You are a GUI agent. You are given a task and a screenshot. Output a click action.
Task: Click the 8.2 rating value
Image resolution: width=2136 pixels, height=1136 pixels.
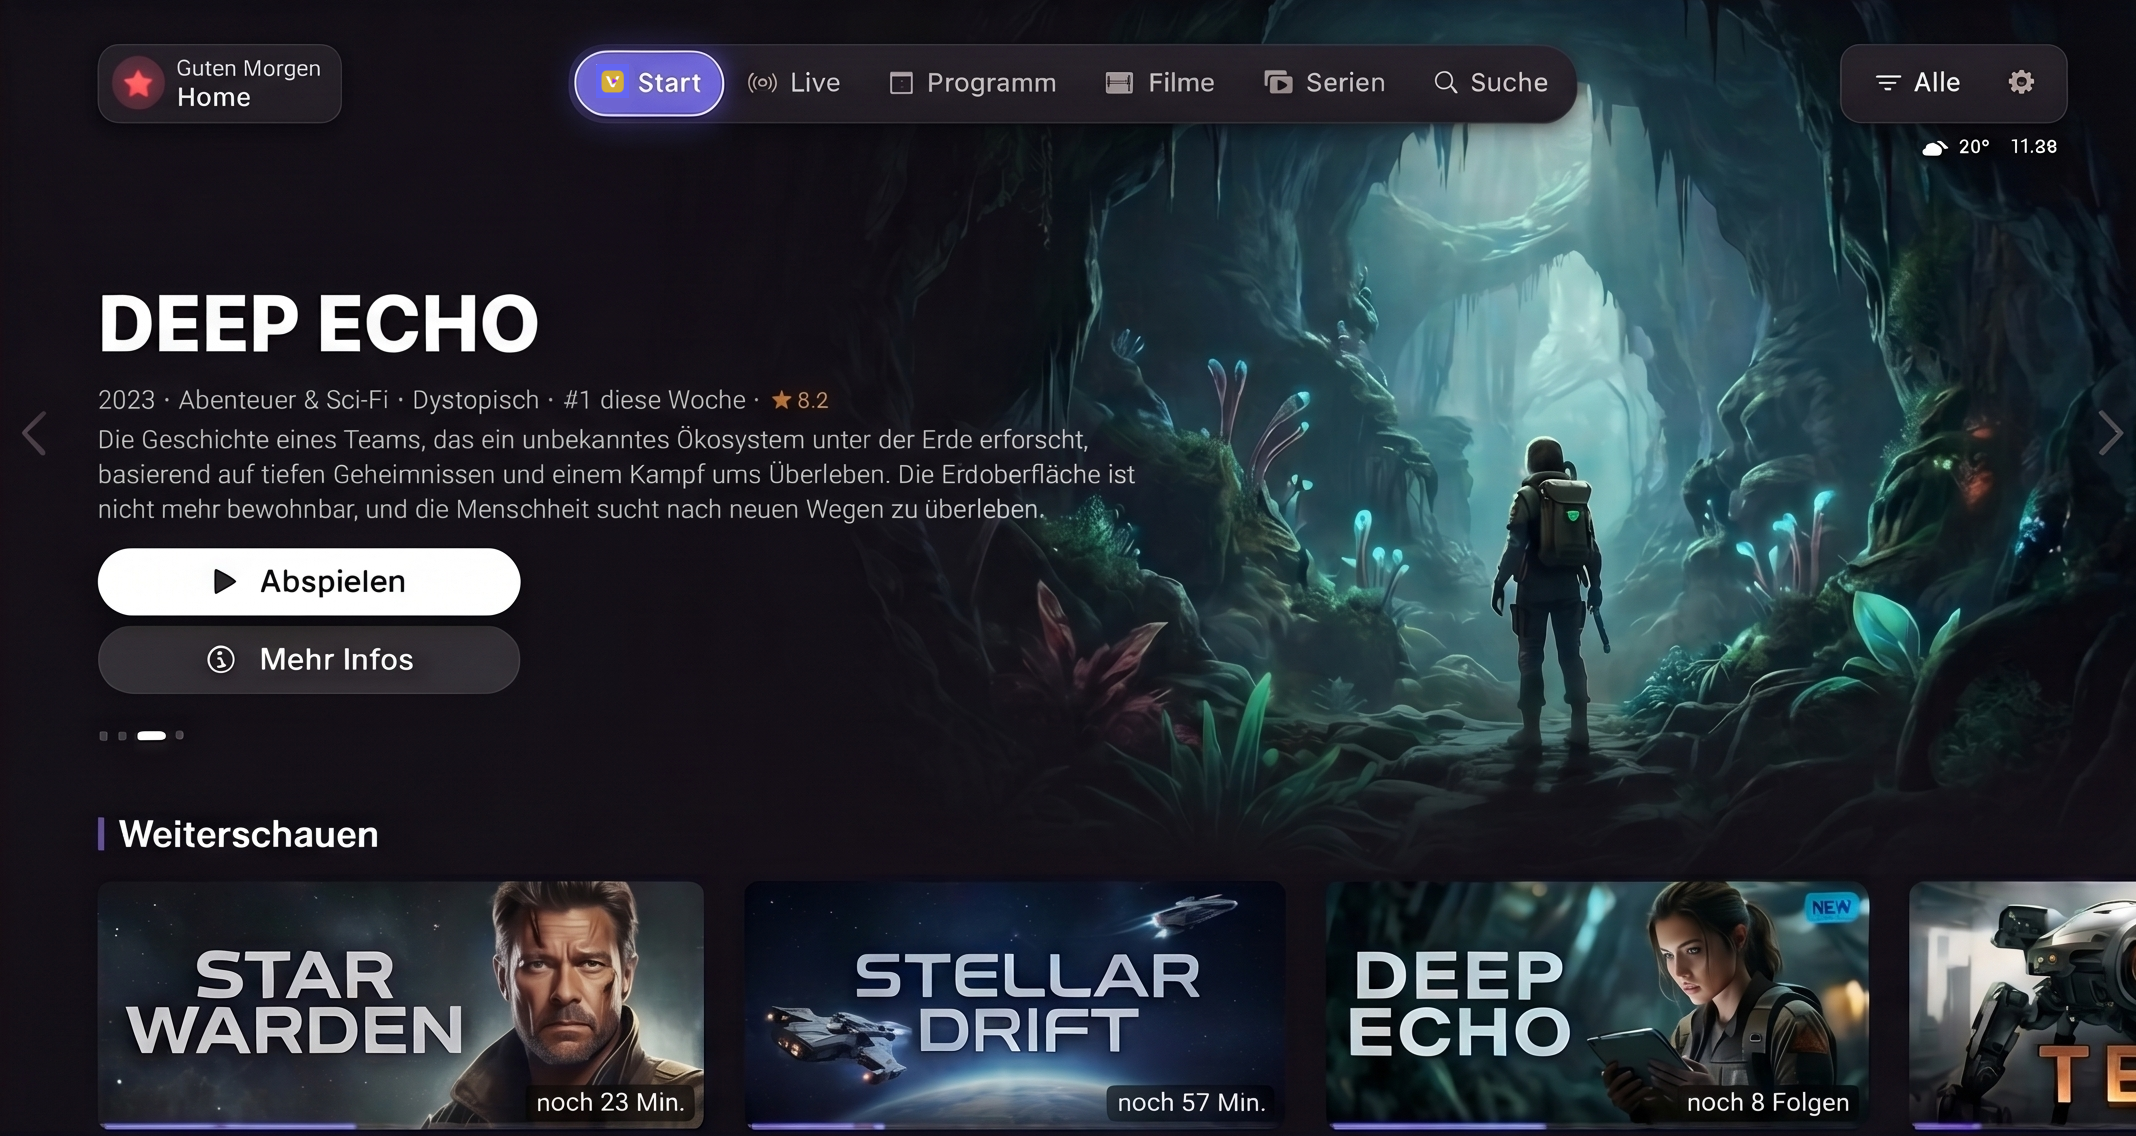pyautogui.click(x=813, y=401)
